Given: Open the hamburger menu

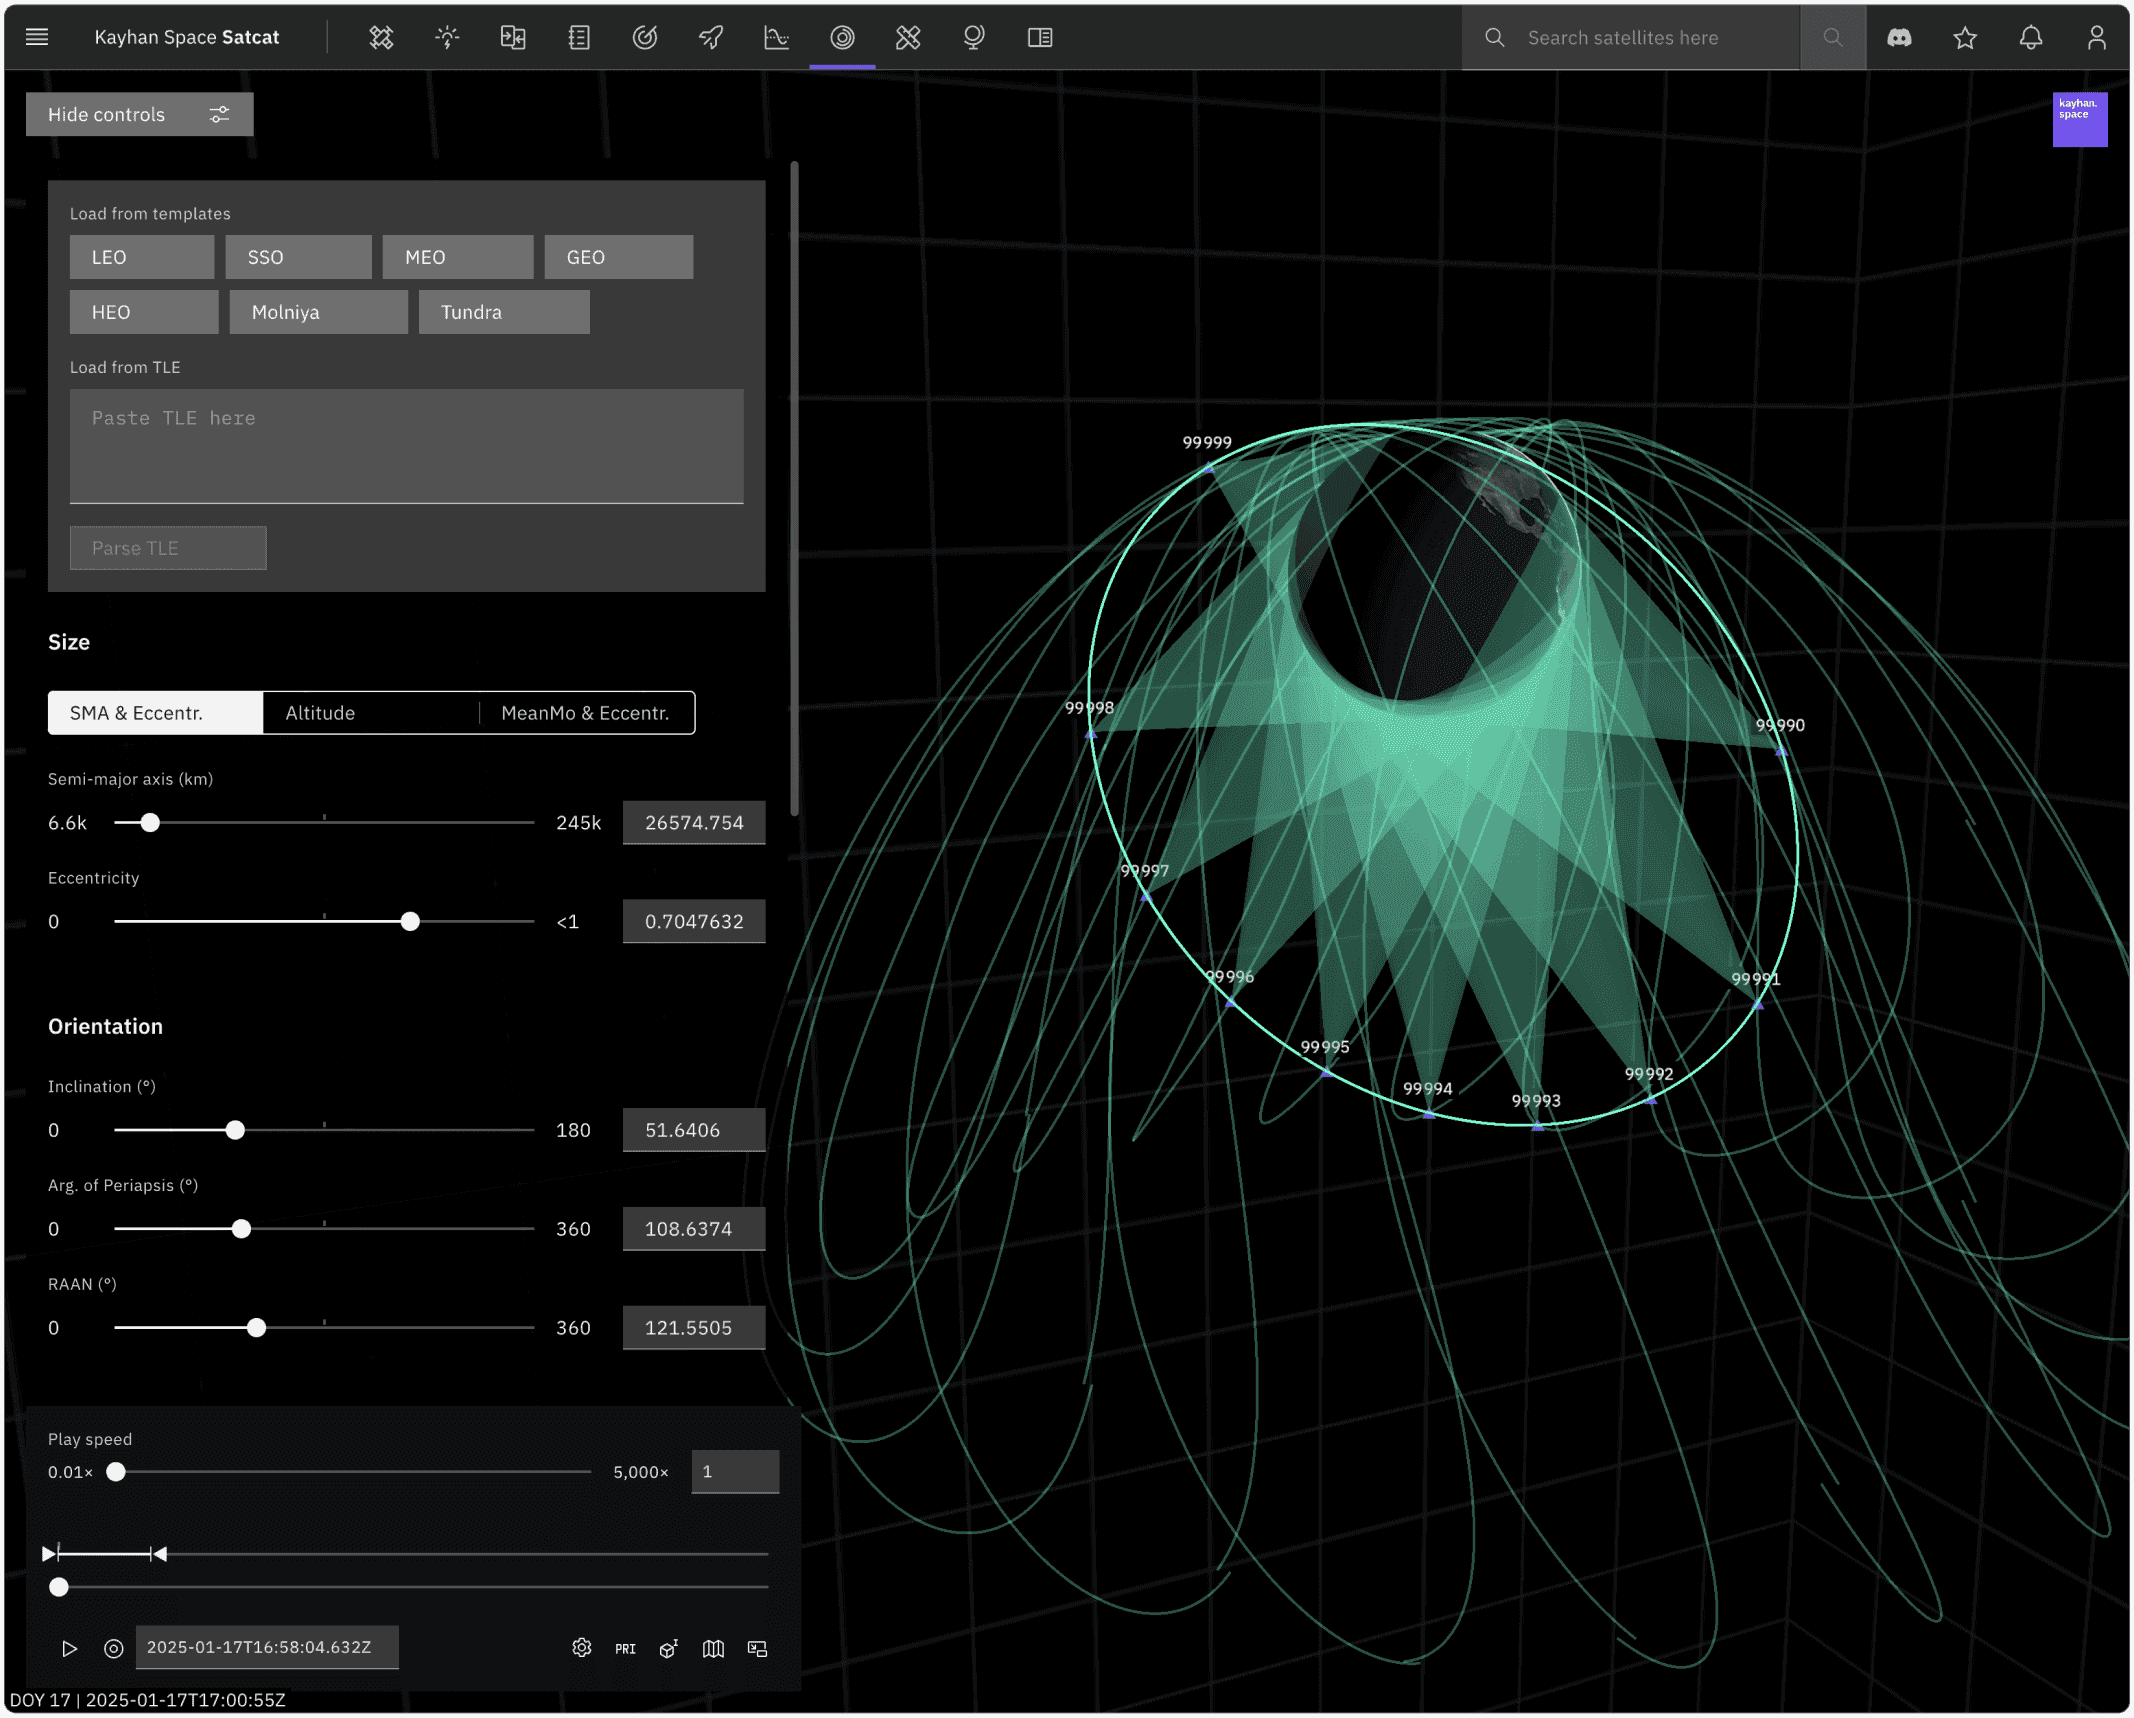Looking at the screenshot, I should (x=37, y=38).
